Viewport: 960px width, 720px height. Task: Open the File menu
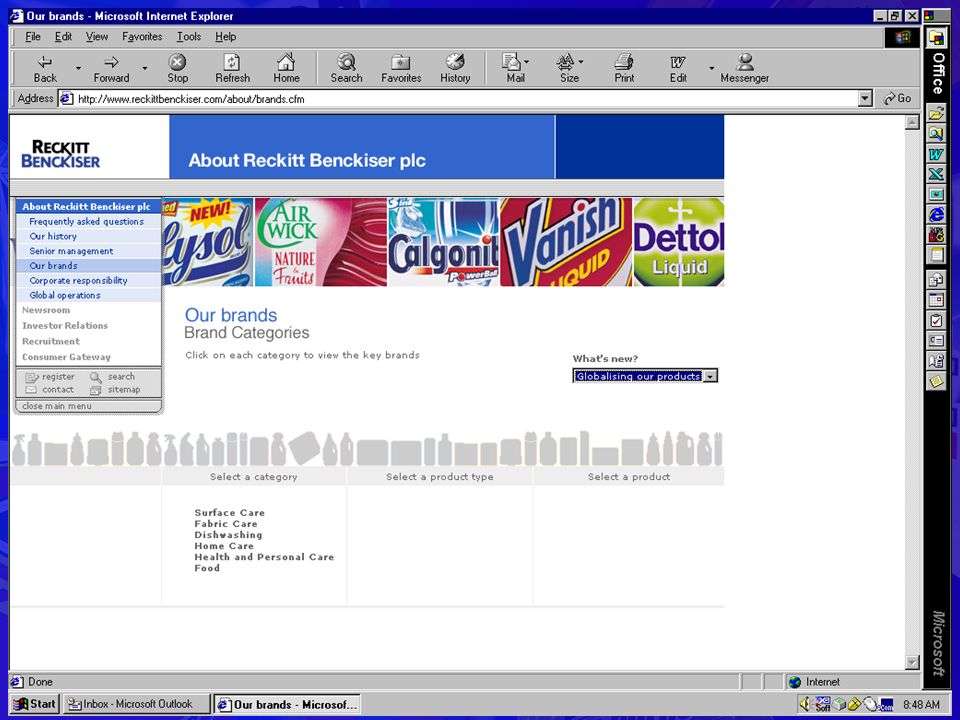pos(32,37)
